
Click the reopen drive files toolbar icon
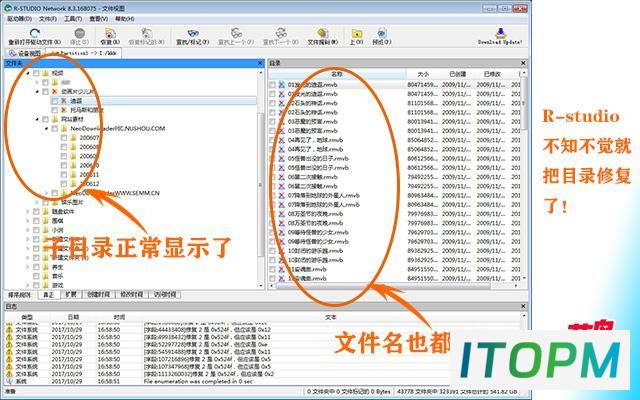(x=35, y=33)
